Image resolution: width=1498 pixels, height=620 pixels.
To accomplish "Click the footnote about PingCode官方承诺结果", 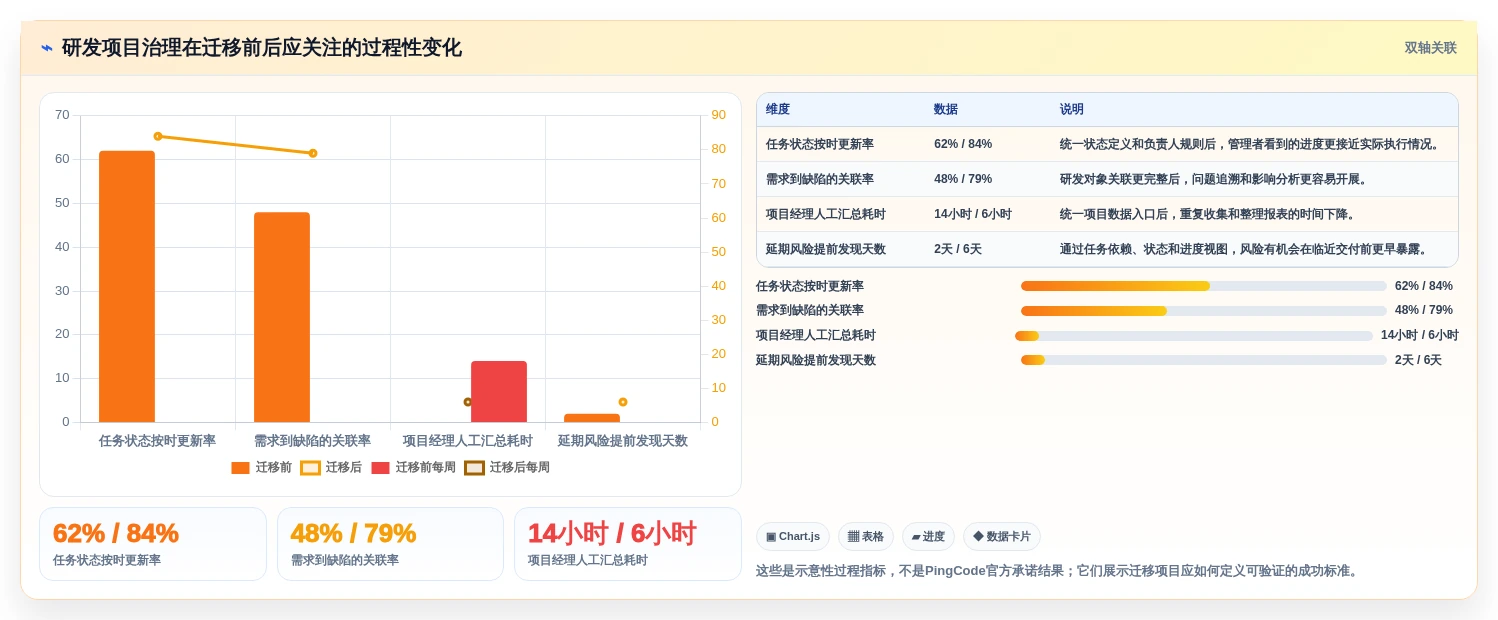I will click(1060, 571).
